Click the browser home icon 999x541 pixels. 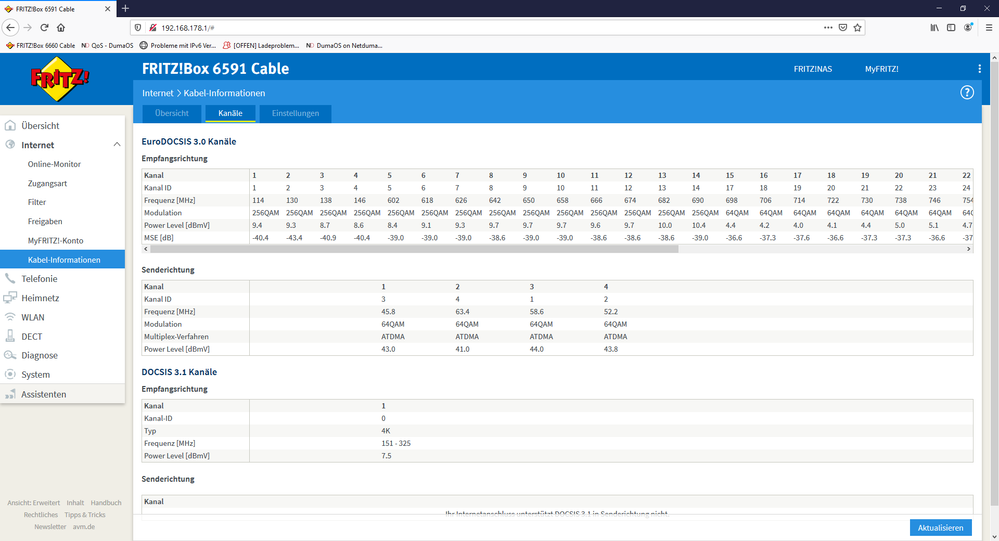click(61, 27)
